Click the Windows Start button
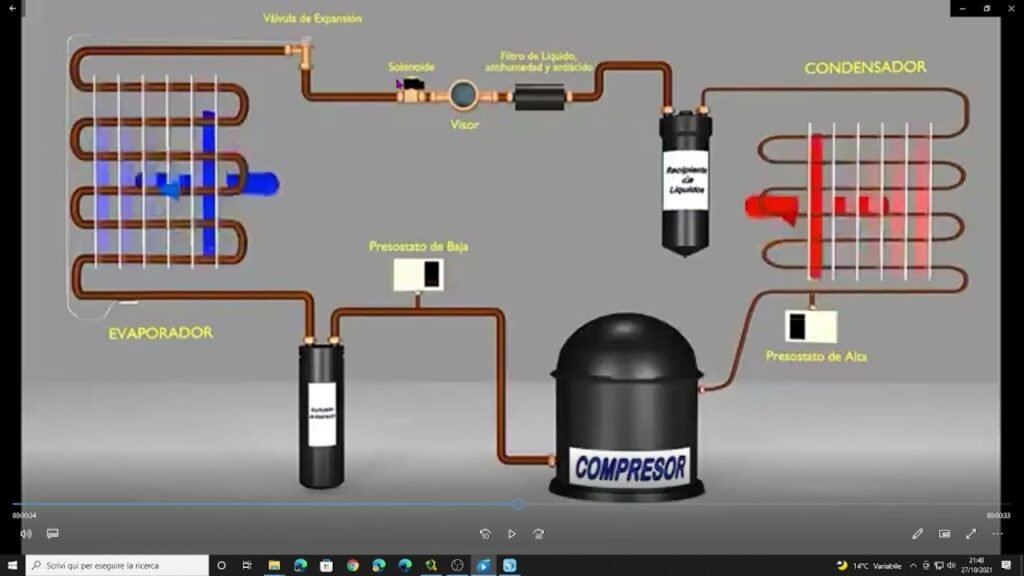 [x=11, y=565]
